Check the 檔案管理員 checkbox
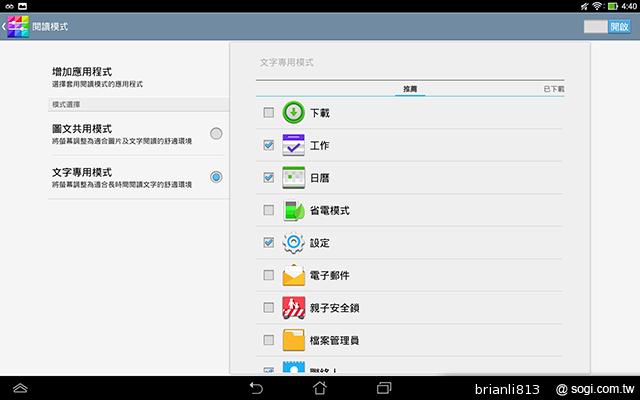640x400 pixels. [x=269, y=340]
